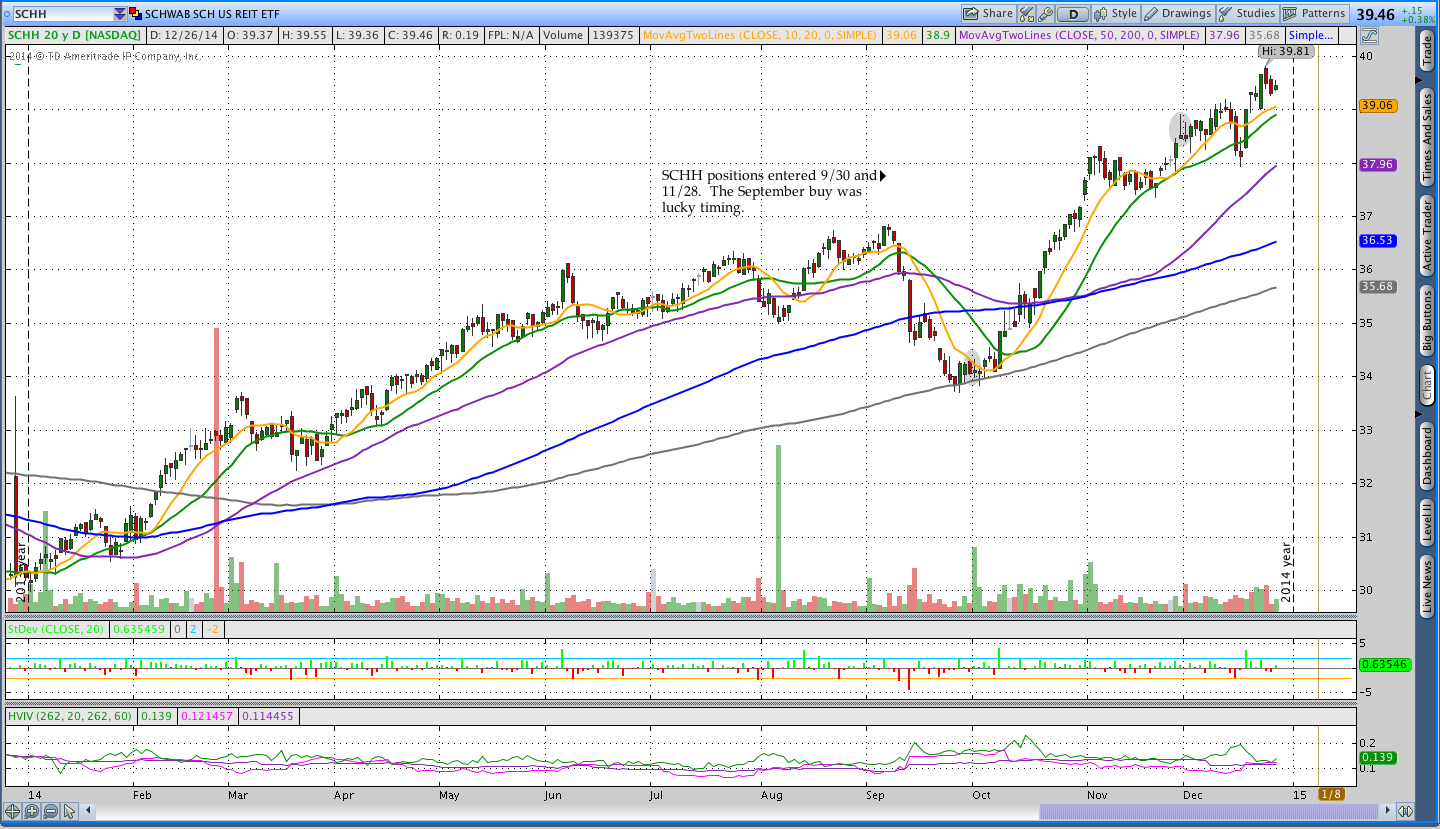This screenshot has height=829, width=1440.
Task: Click the StDev 0.635459 value field
Action: tap(140, 630)
